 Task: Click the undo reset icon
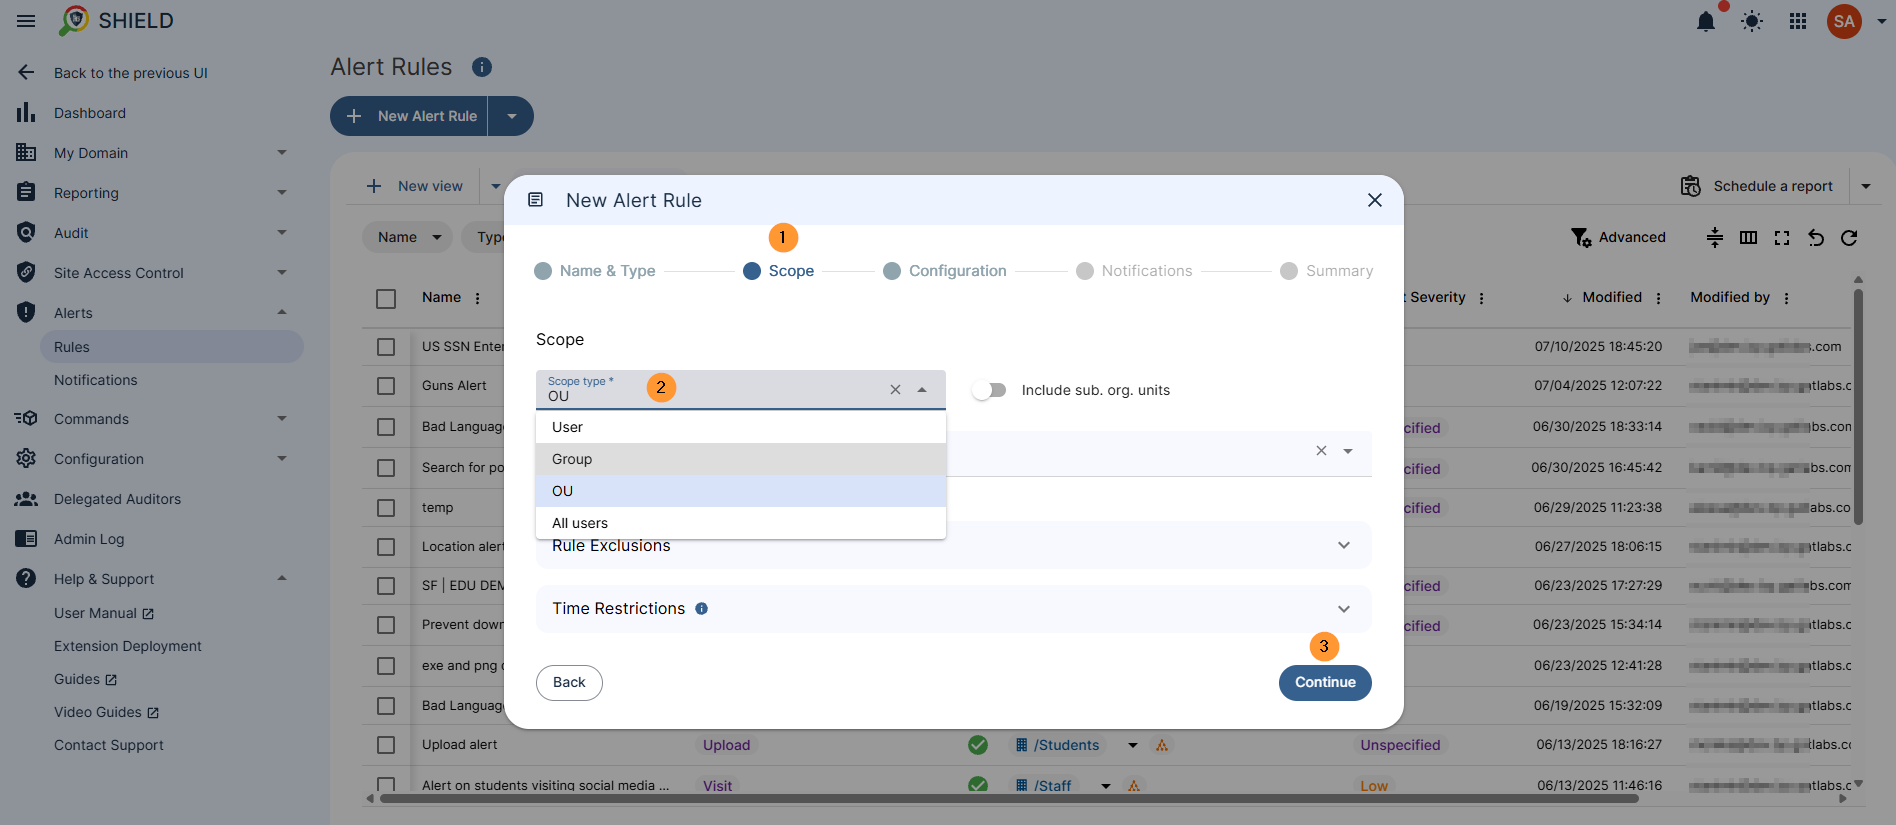pos(1816,237)
